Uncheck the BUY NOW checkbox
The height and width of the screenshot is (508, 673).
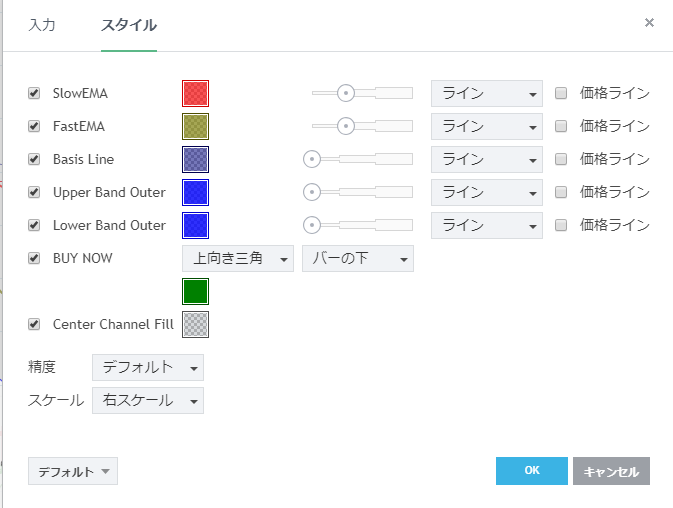pos(35,258)
